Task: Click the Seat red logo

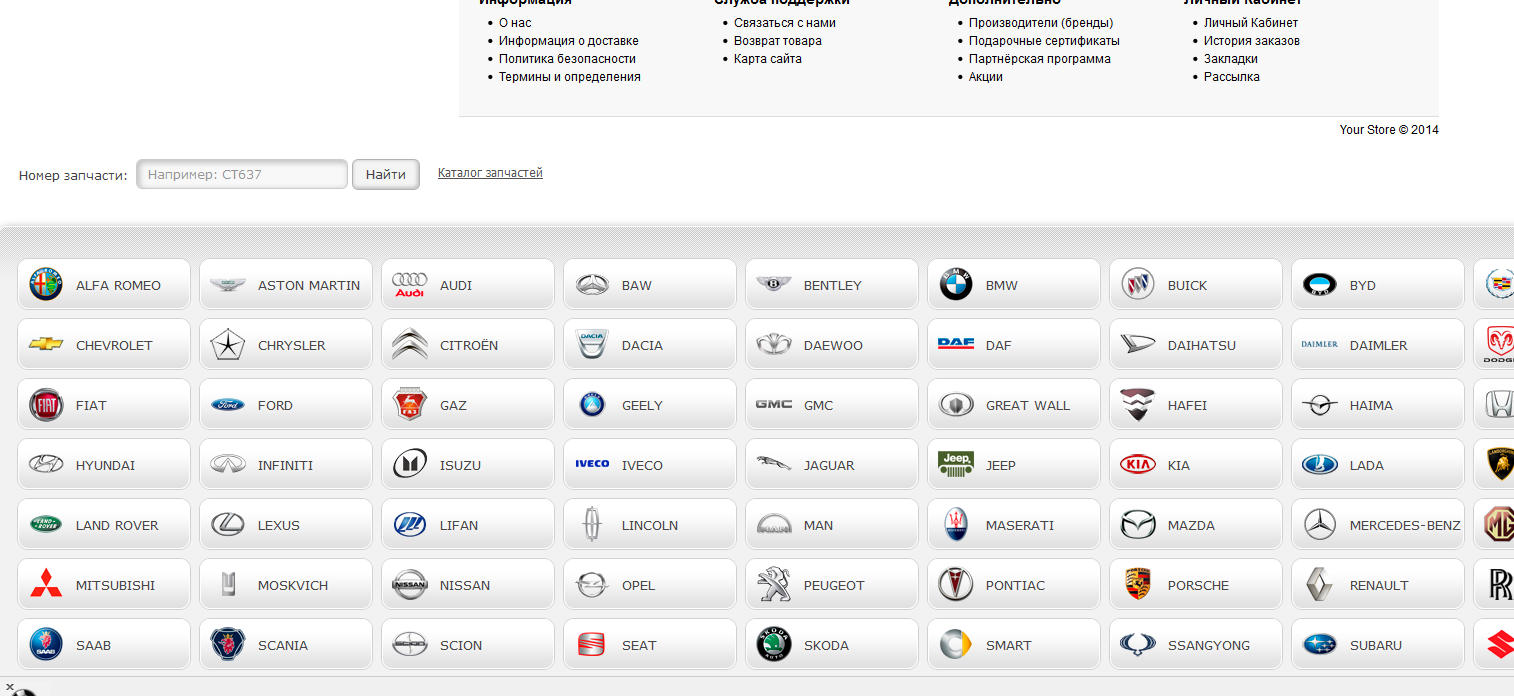Action: (x=592, y=645)
